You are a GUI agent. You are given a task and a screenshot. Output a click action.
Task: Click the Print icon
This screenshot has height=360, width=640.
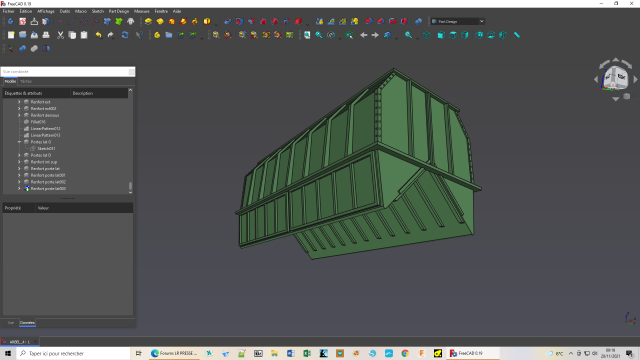(46, 35)
